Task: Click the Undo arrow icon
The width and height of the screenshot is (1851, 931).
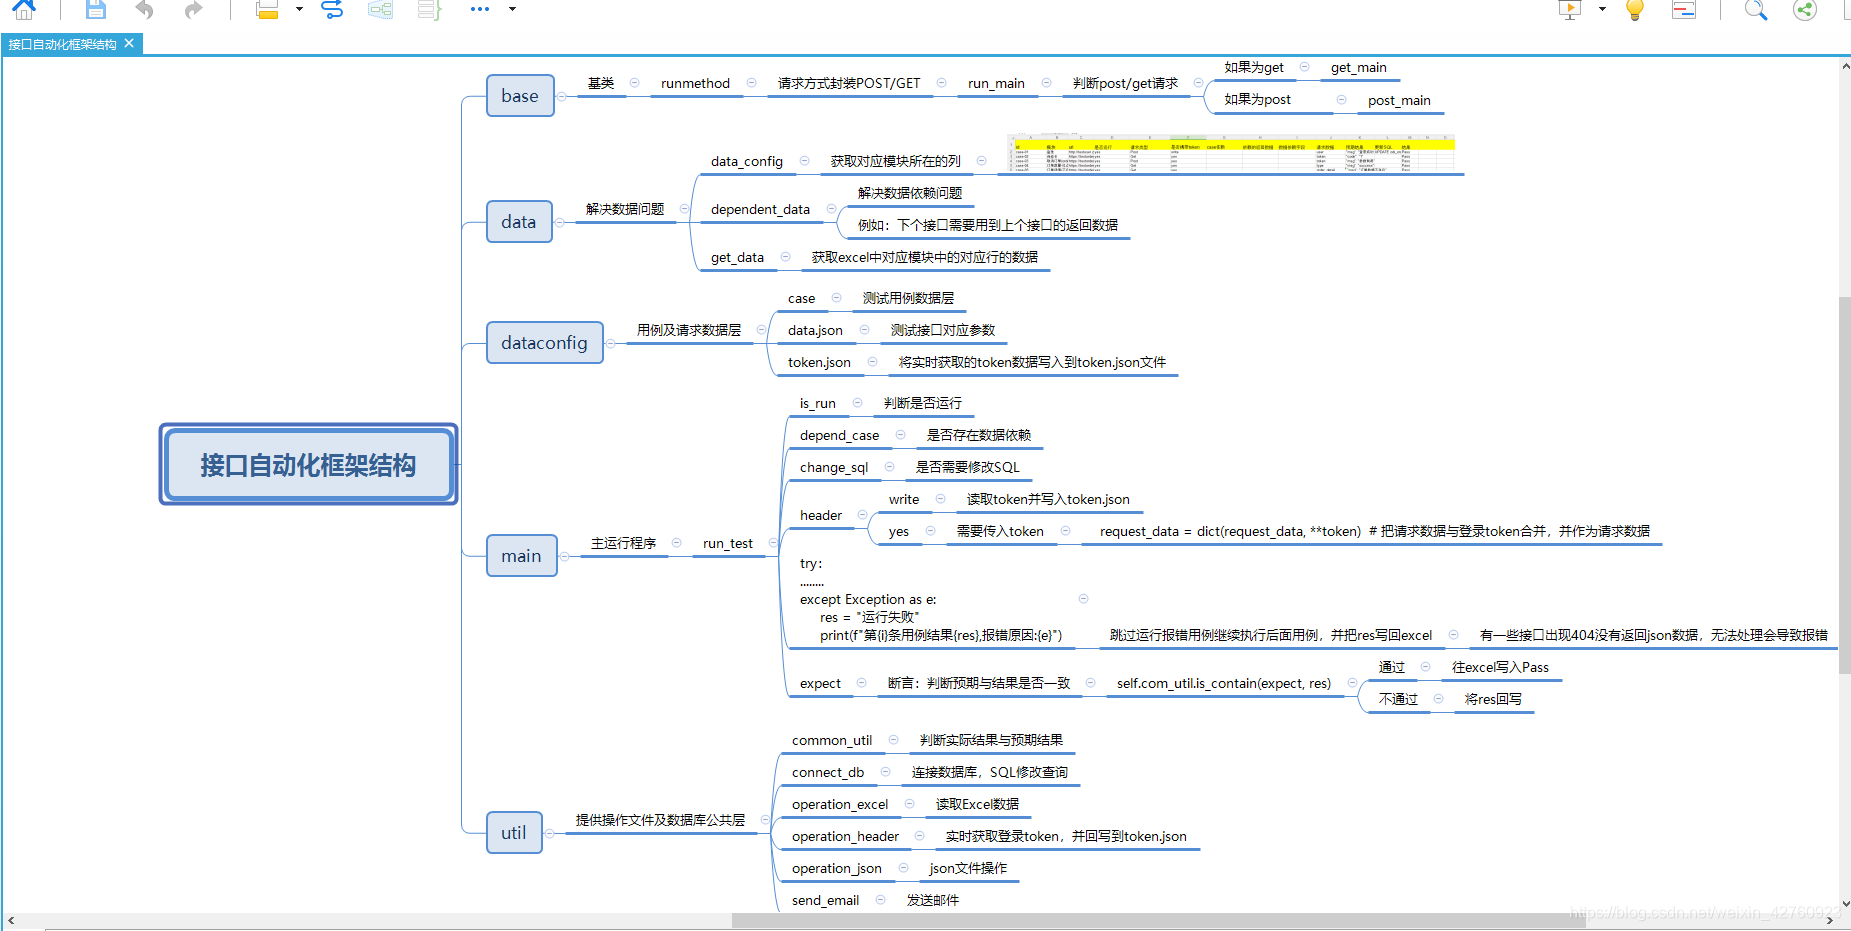Action: (x=145, y=10)
